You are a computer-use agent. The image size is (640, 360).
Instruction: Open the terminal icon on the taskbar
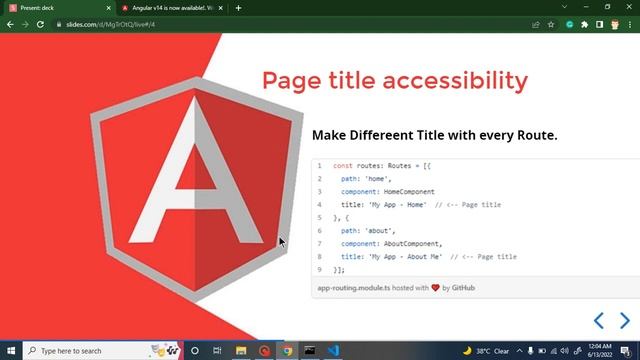[310, 351]
